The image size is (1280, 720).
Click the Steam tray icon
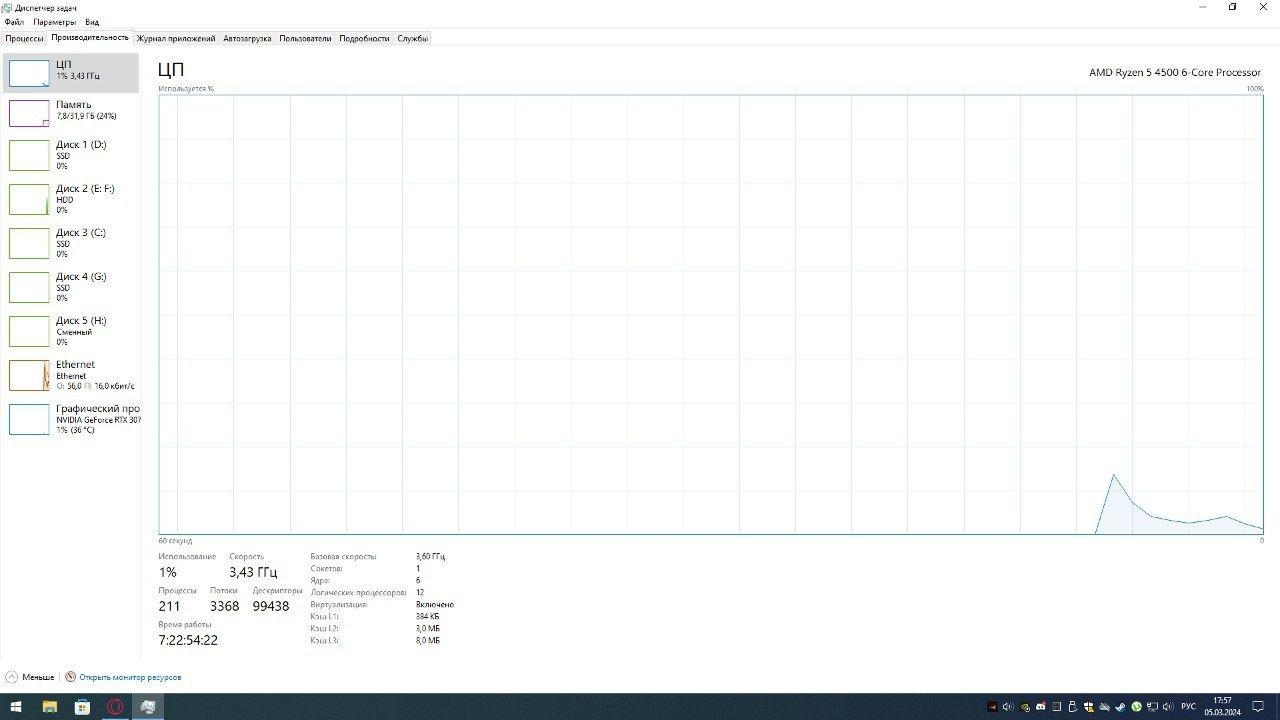[1120, 707]
